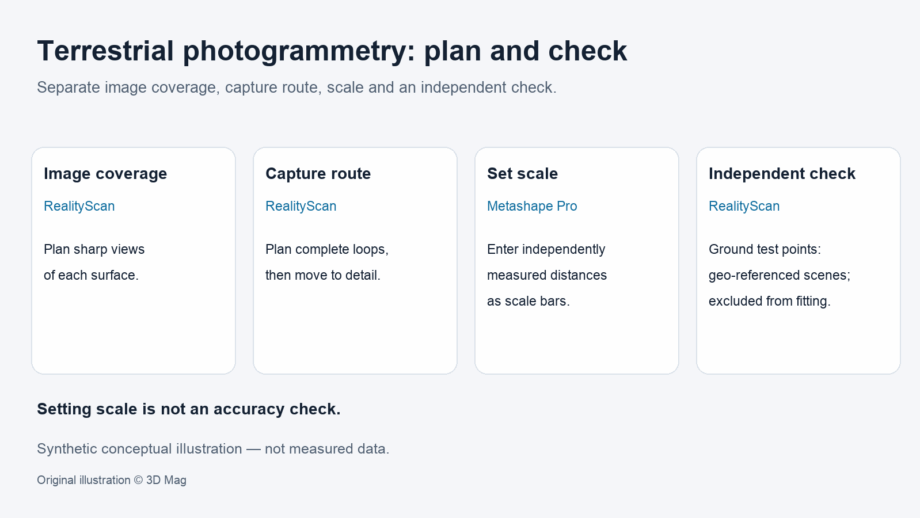This screenshot has height=518, width=920.
Task: Click 'geo-referenced scenes;' text line
Action: 779,275
